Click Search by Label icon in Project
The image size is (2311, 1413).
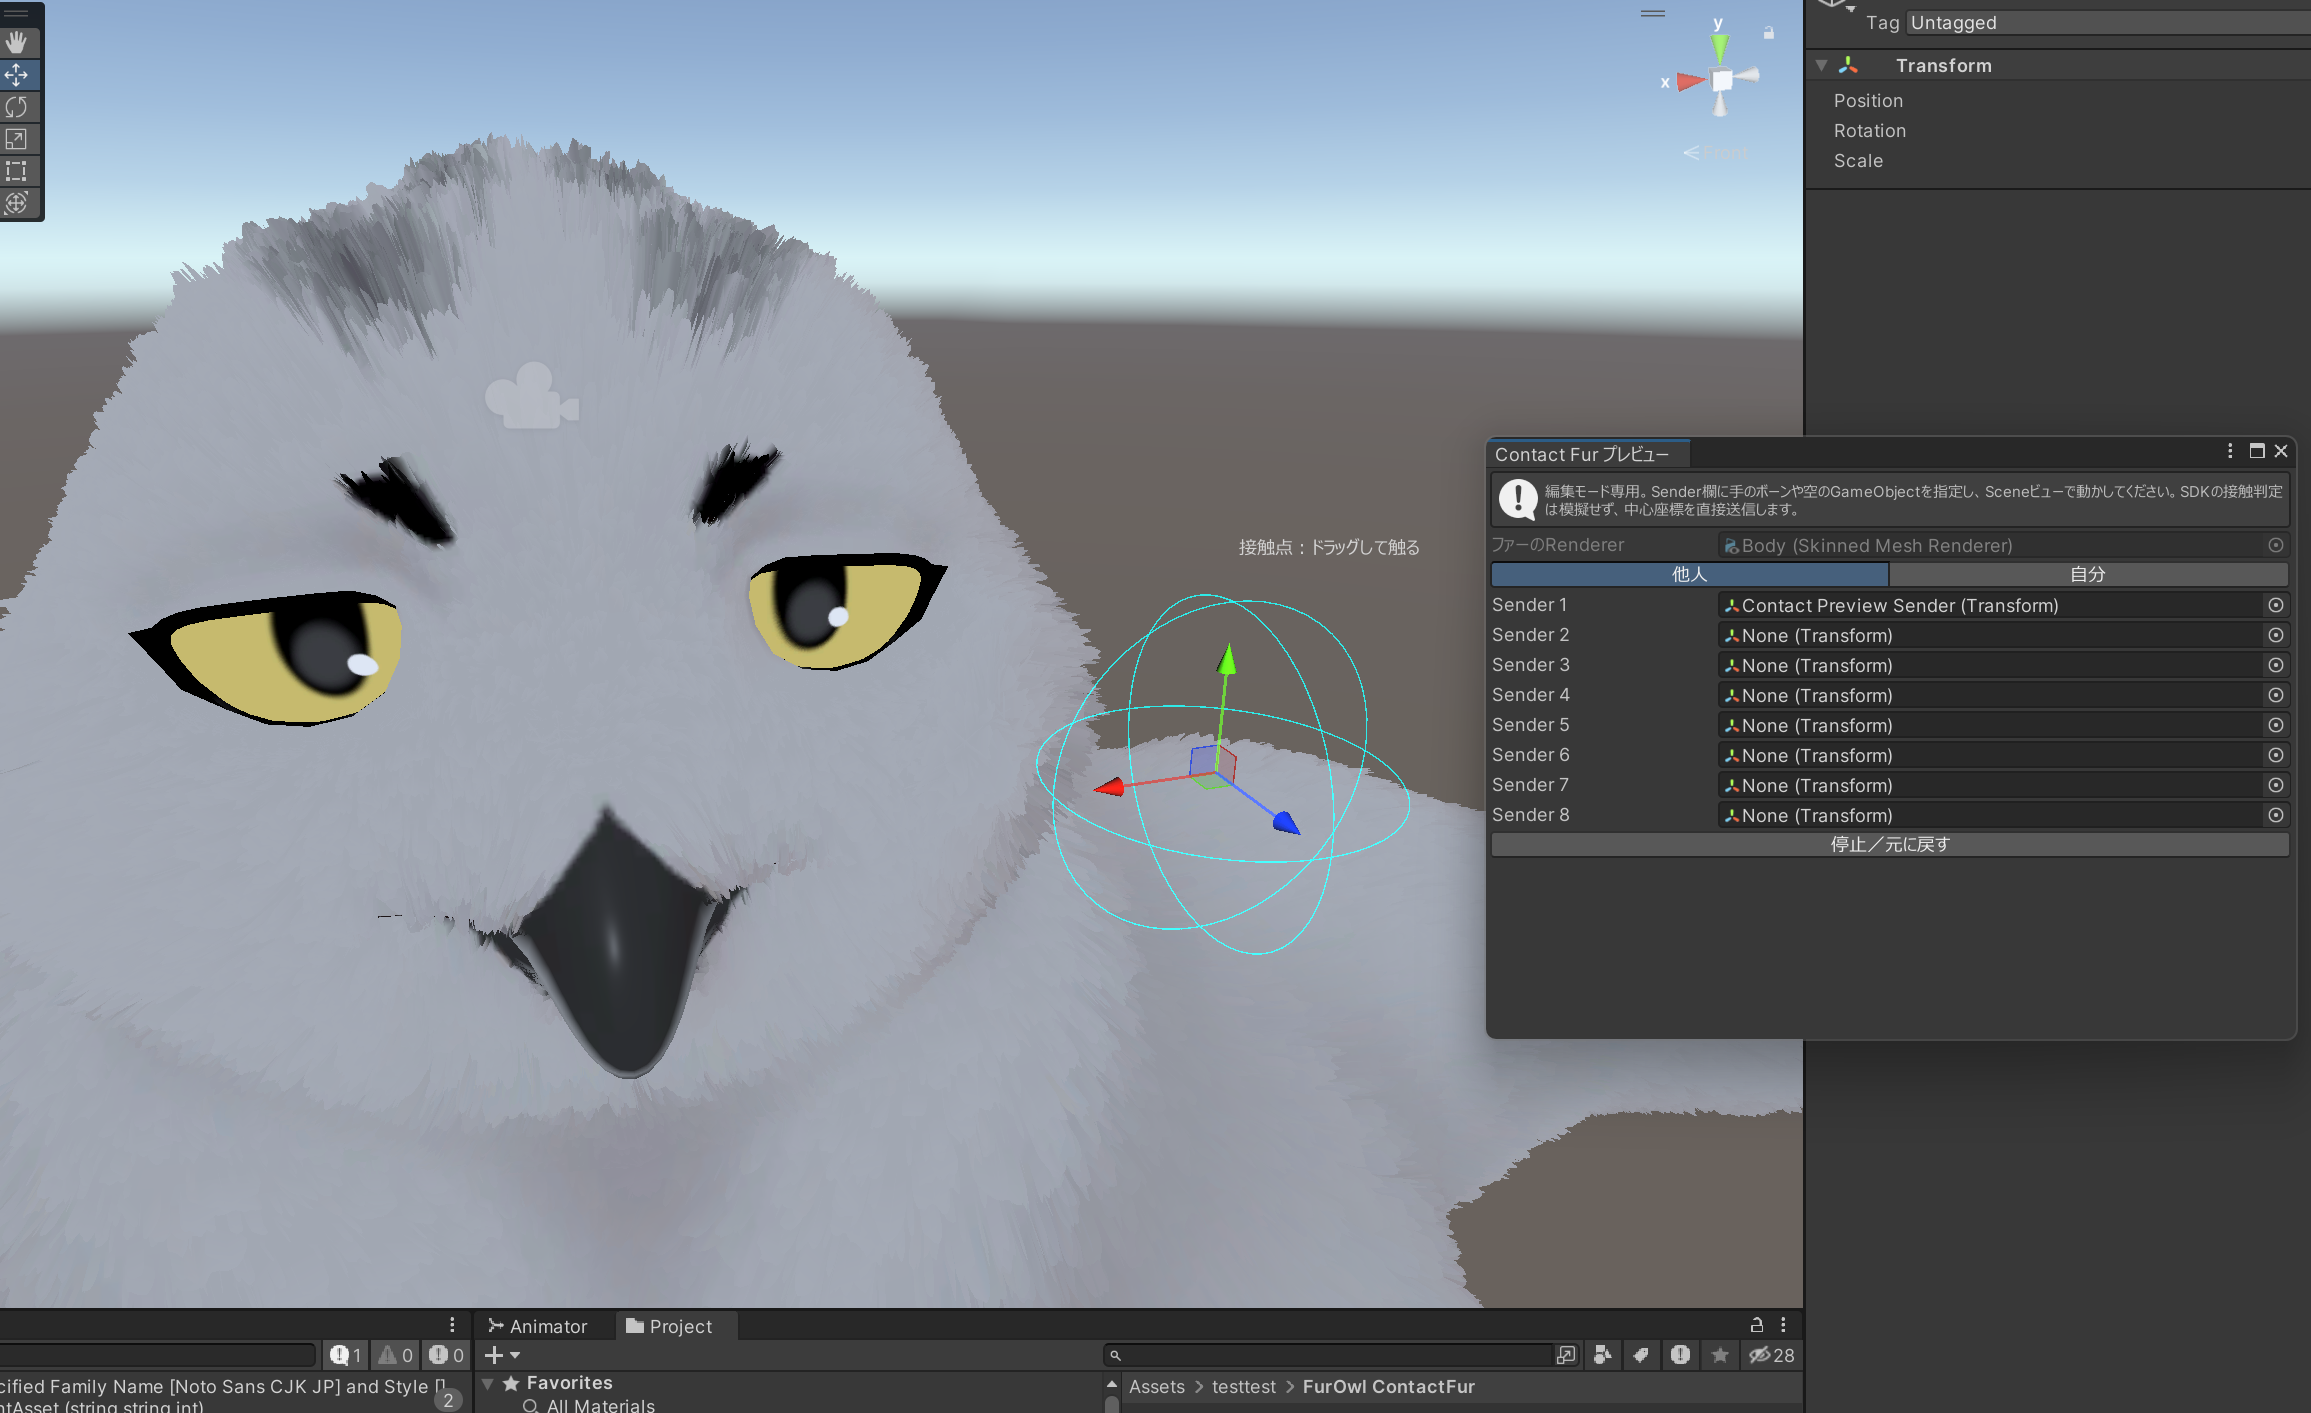pos(1641,1355)
